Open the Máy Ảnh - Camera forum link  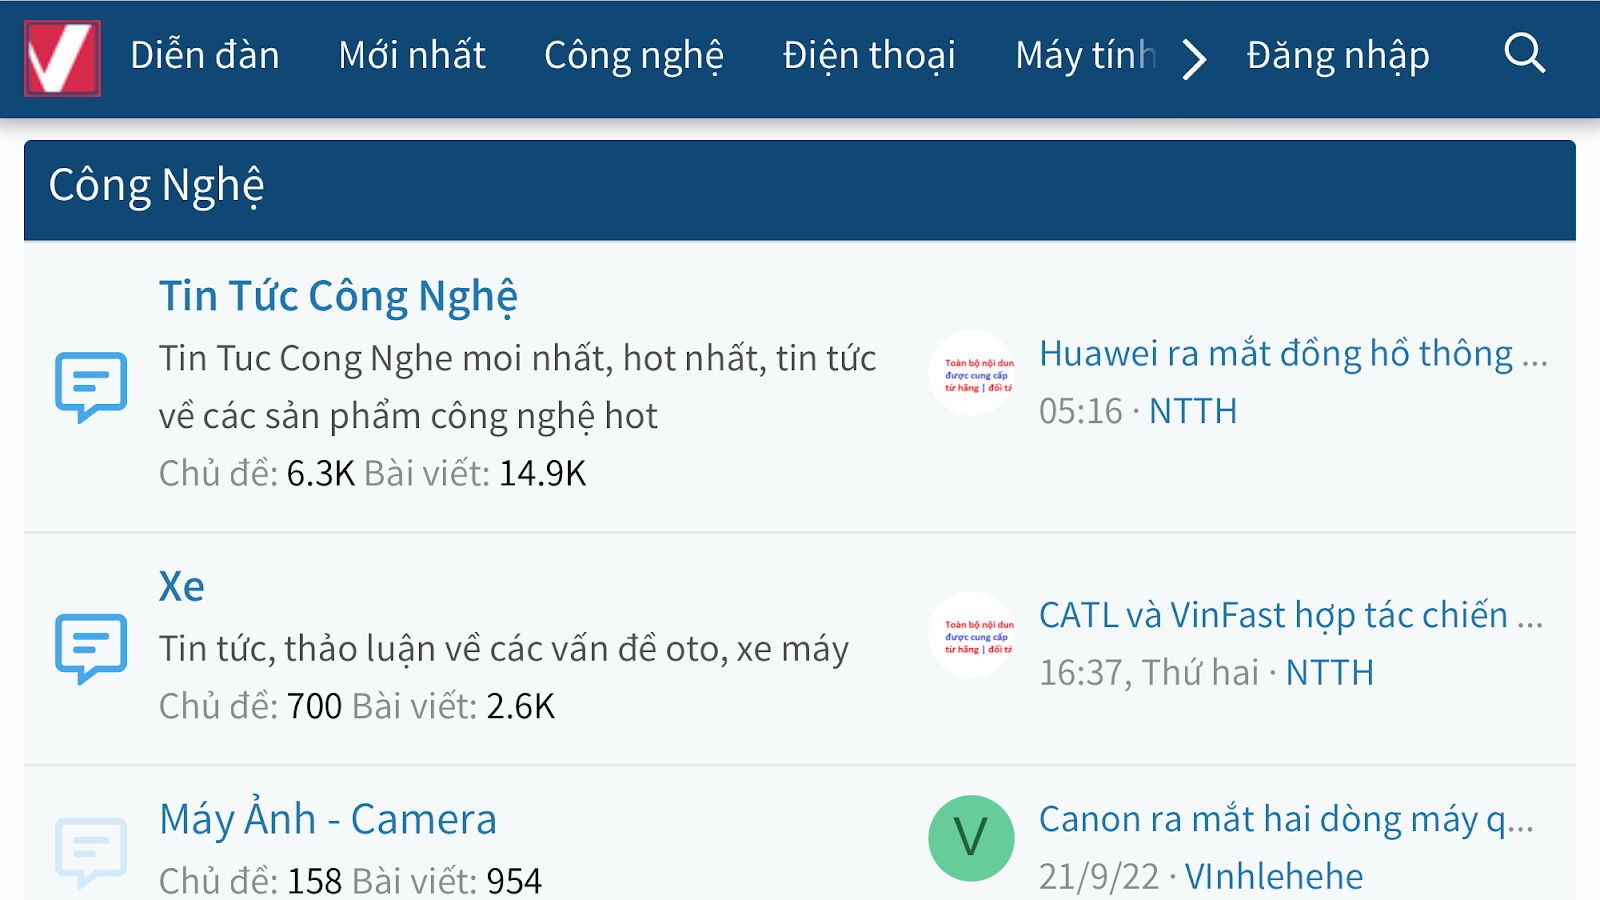pyautogui.click(x=328, y=819)
